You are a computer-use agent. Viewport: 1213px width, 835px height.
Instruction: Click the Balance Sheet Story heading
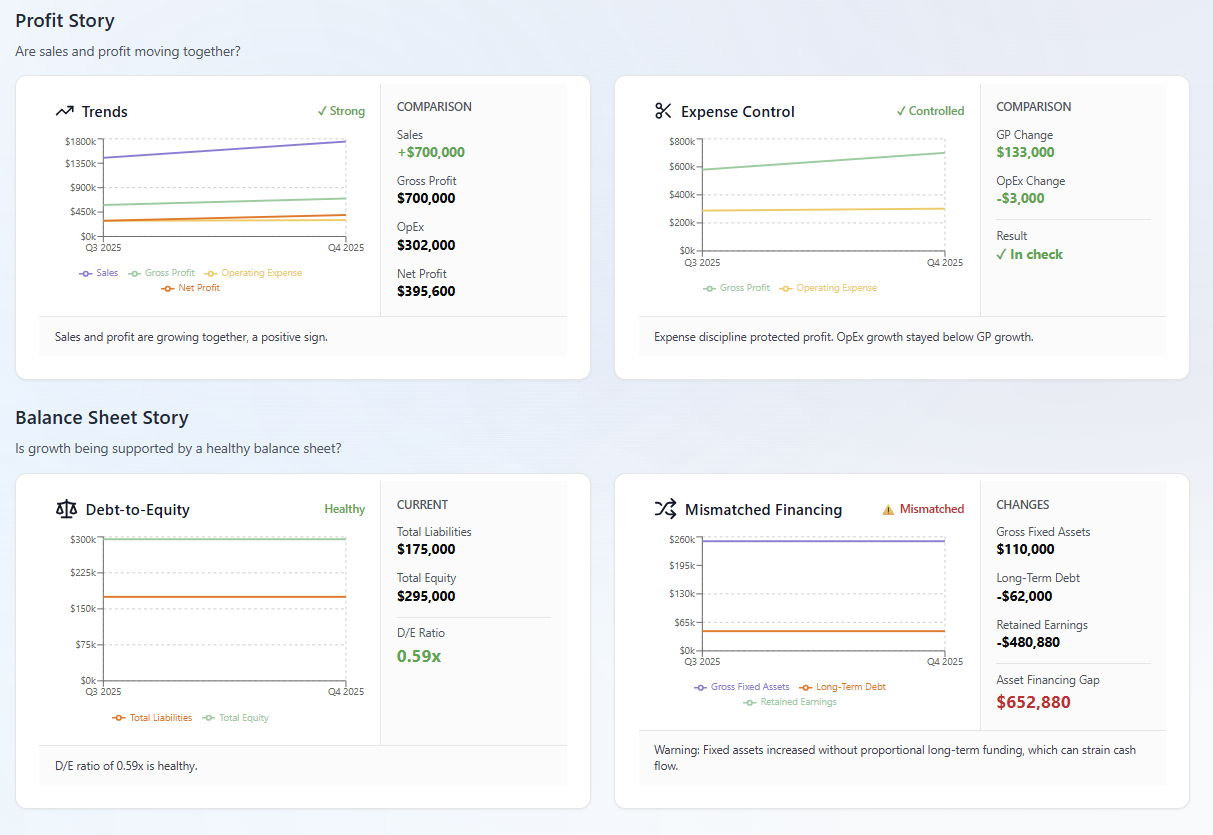[x=102, y=418]
